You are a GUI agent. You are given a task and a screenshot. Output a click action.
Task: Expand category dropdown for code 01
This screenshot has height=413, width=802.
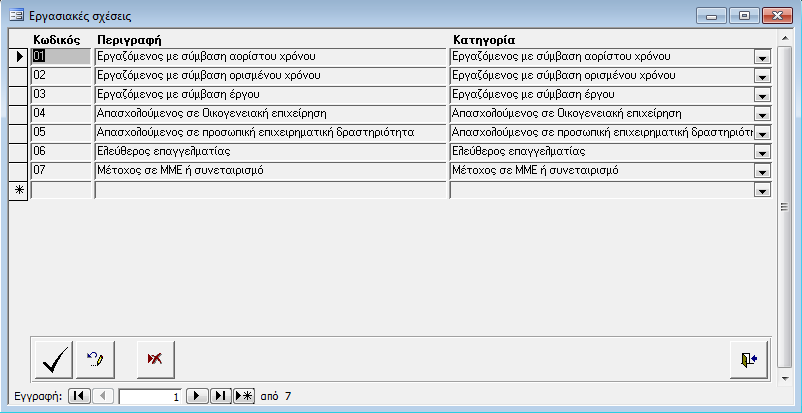click(x=761, y=57)
